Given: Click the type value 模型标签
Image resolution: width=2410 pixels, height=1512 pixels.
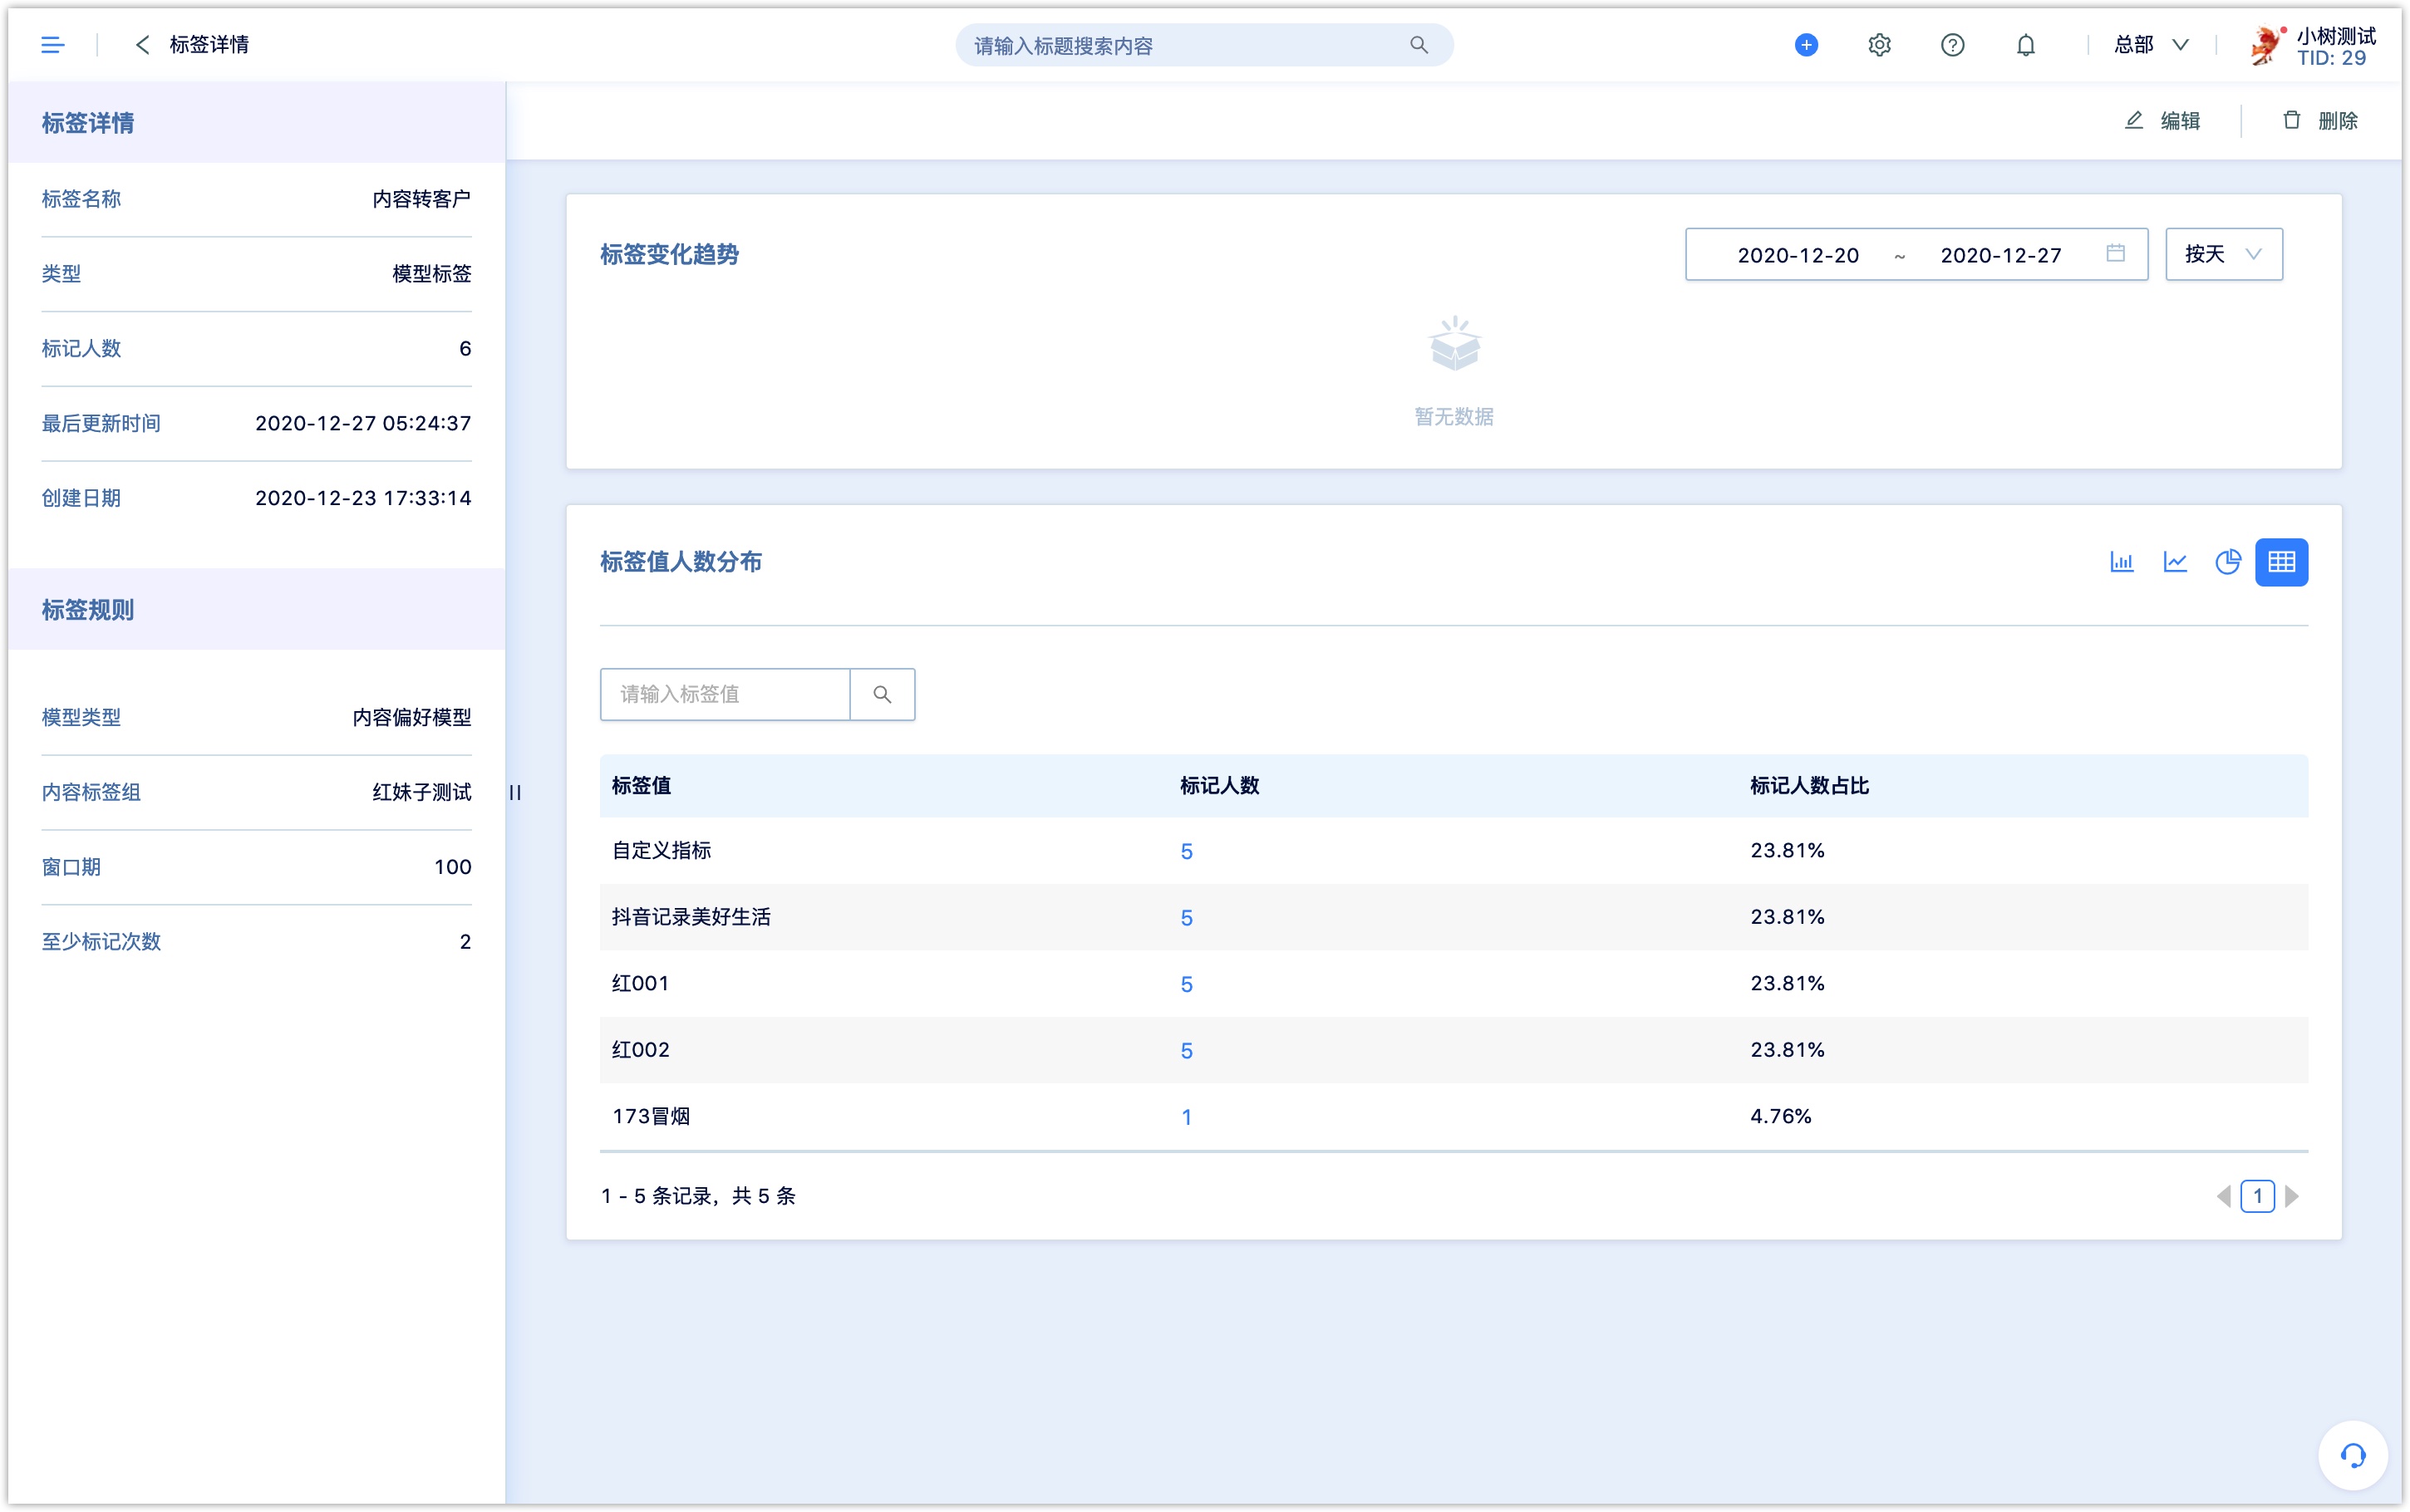Looking at the screenshot, I should pos(431,274).
